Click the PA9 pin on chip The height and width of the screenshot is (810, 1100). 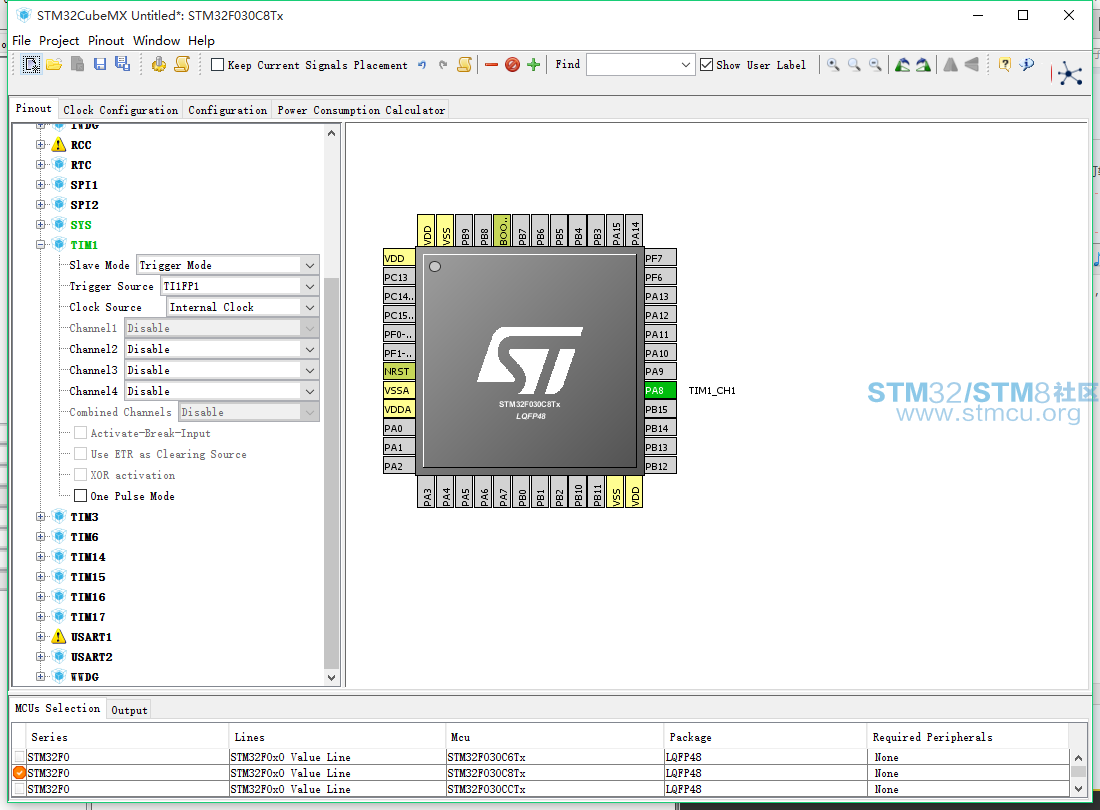click(x=660, y=372)
